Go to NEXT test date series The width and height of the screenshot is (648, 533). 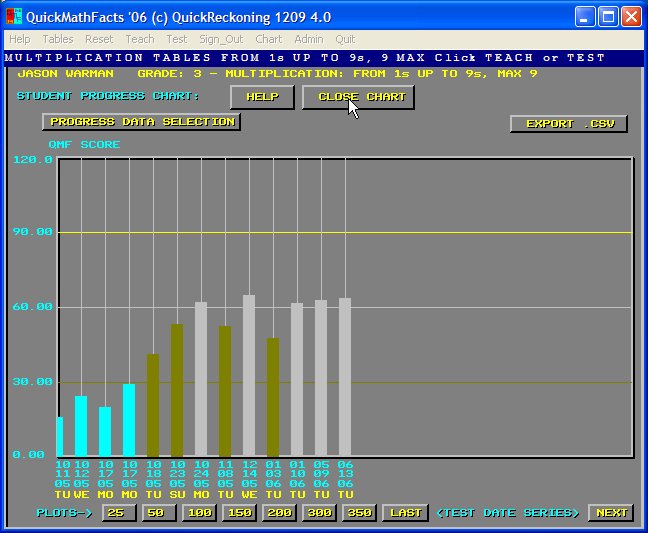click(x=609, y=513)
